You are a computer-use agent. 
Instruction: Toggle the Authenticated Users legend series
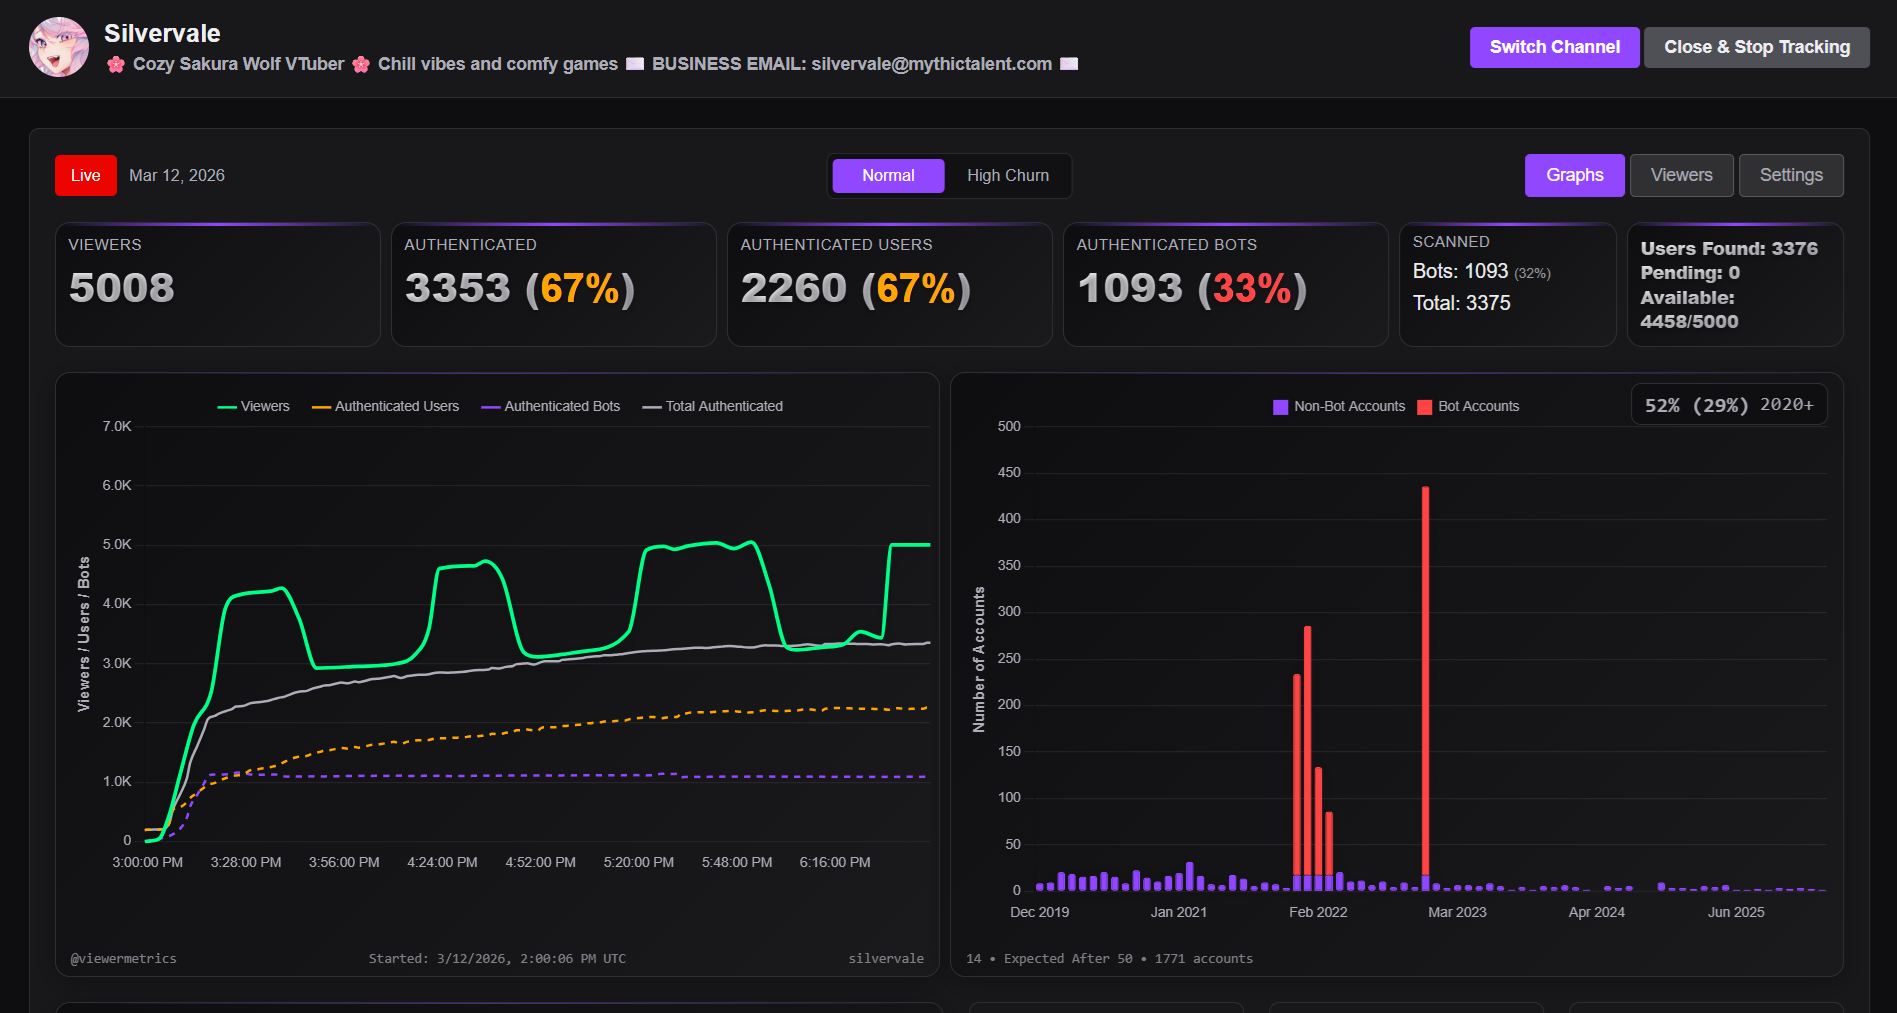tap(385, 406)
